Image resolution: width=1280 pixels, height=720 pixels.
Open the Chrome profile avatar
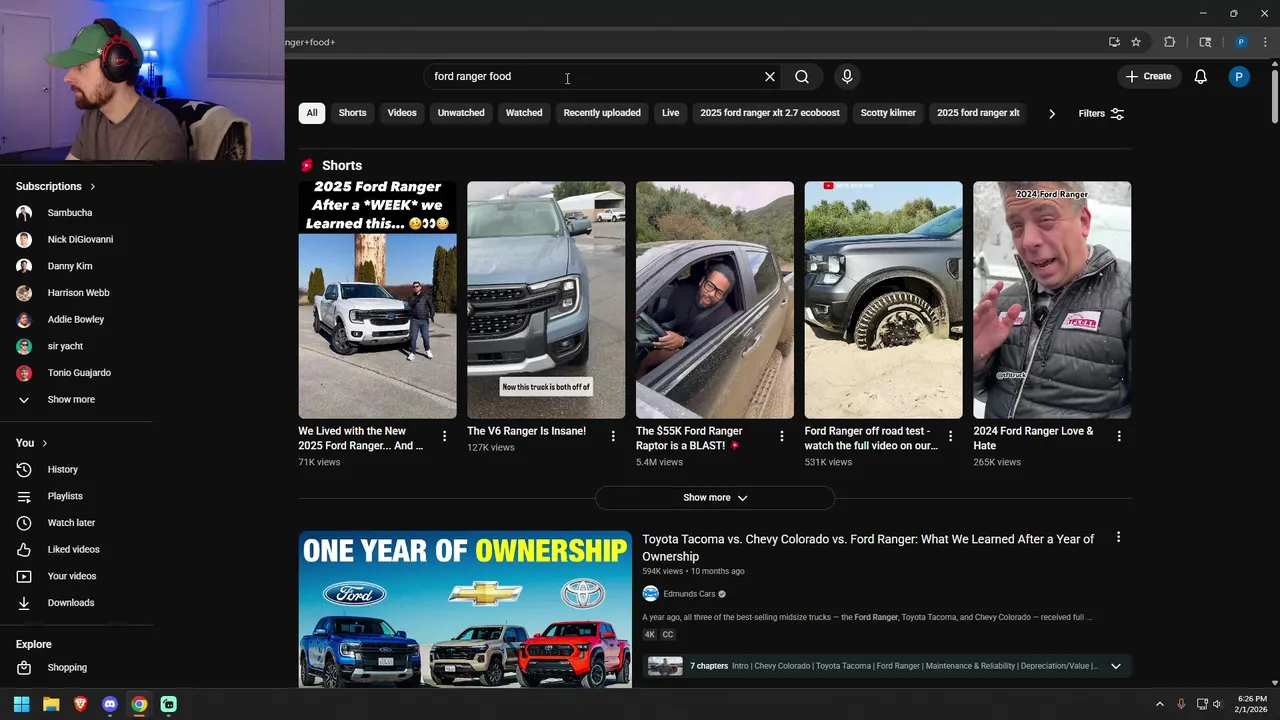1241,42
